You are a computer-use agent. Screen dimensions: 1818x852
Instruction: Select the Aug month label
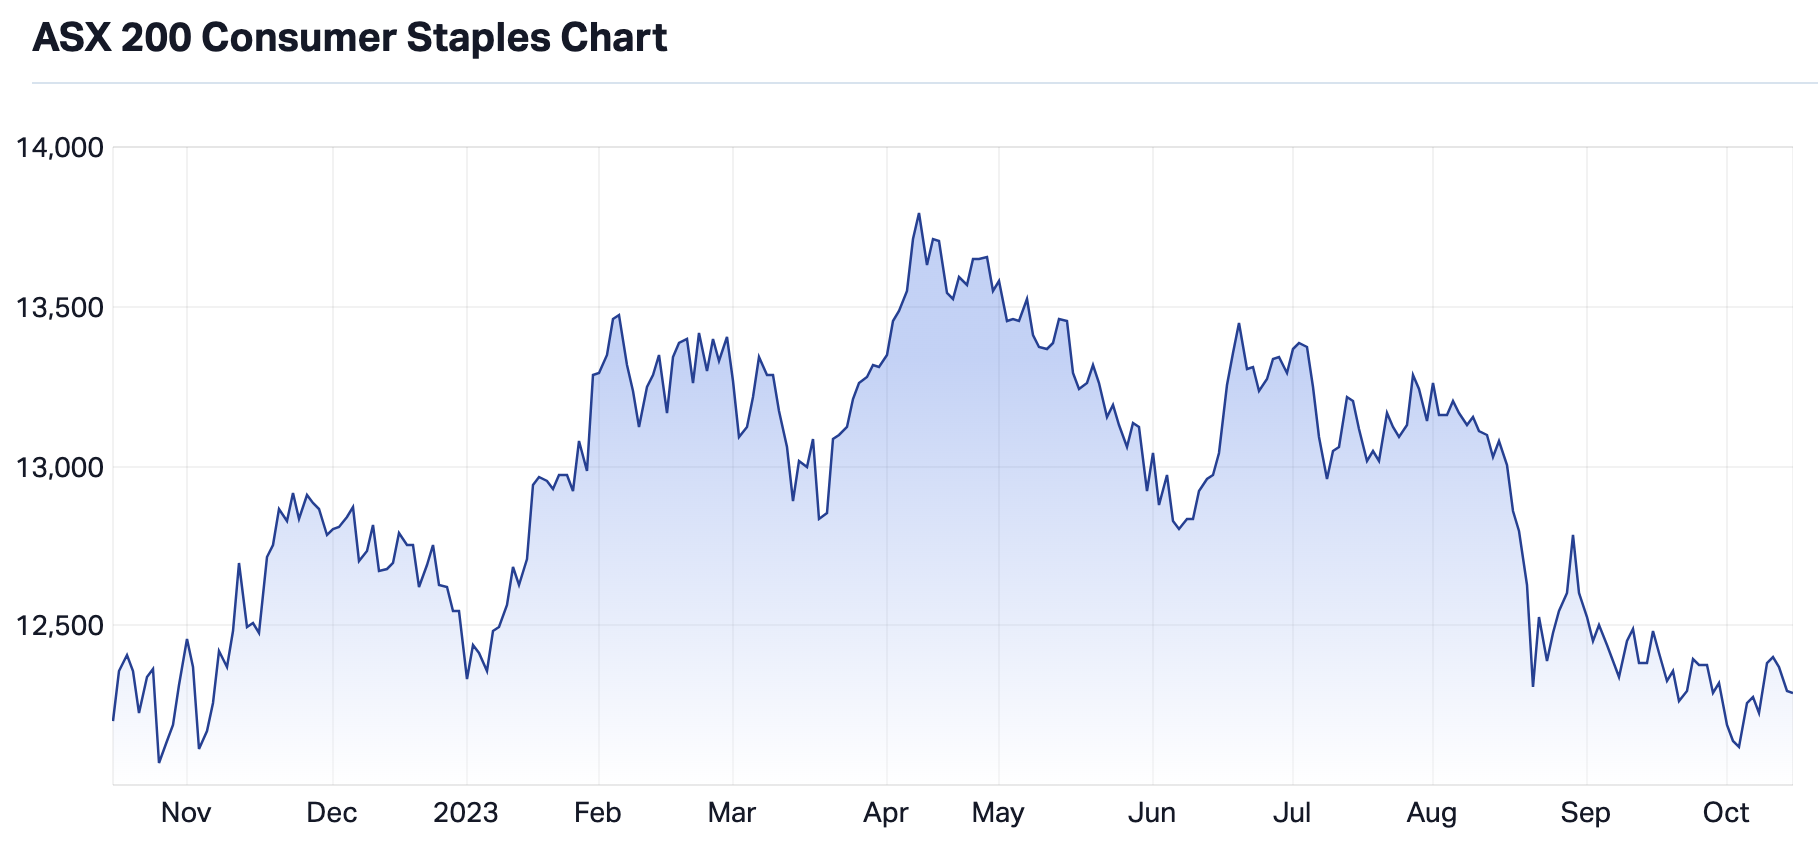tap(1432, 813)
